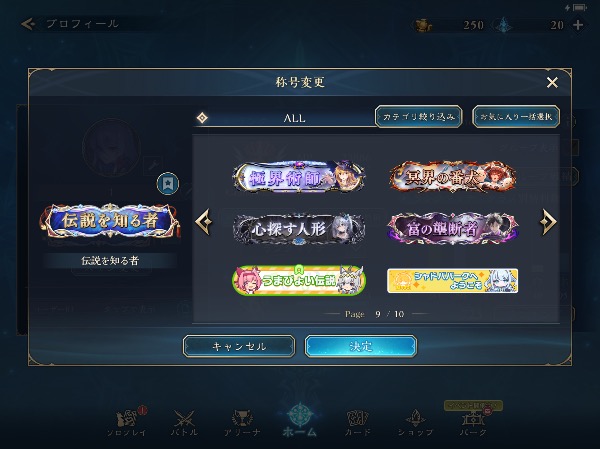Click the キャンセル button
Image resolution: width=600 pixels, height=449 pixels.
[x=239, y=346]
